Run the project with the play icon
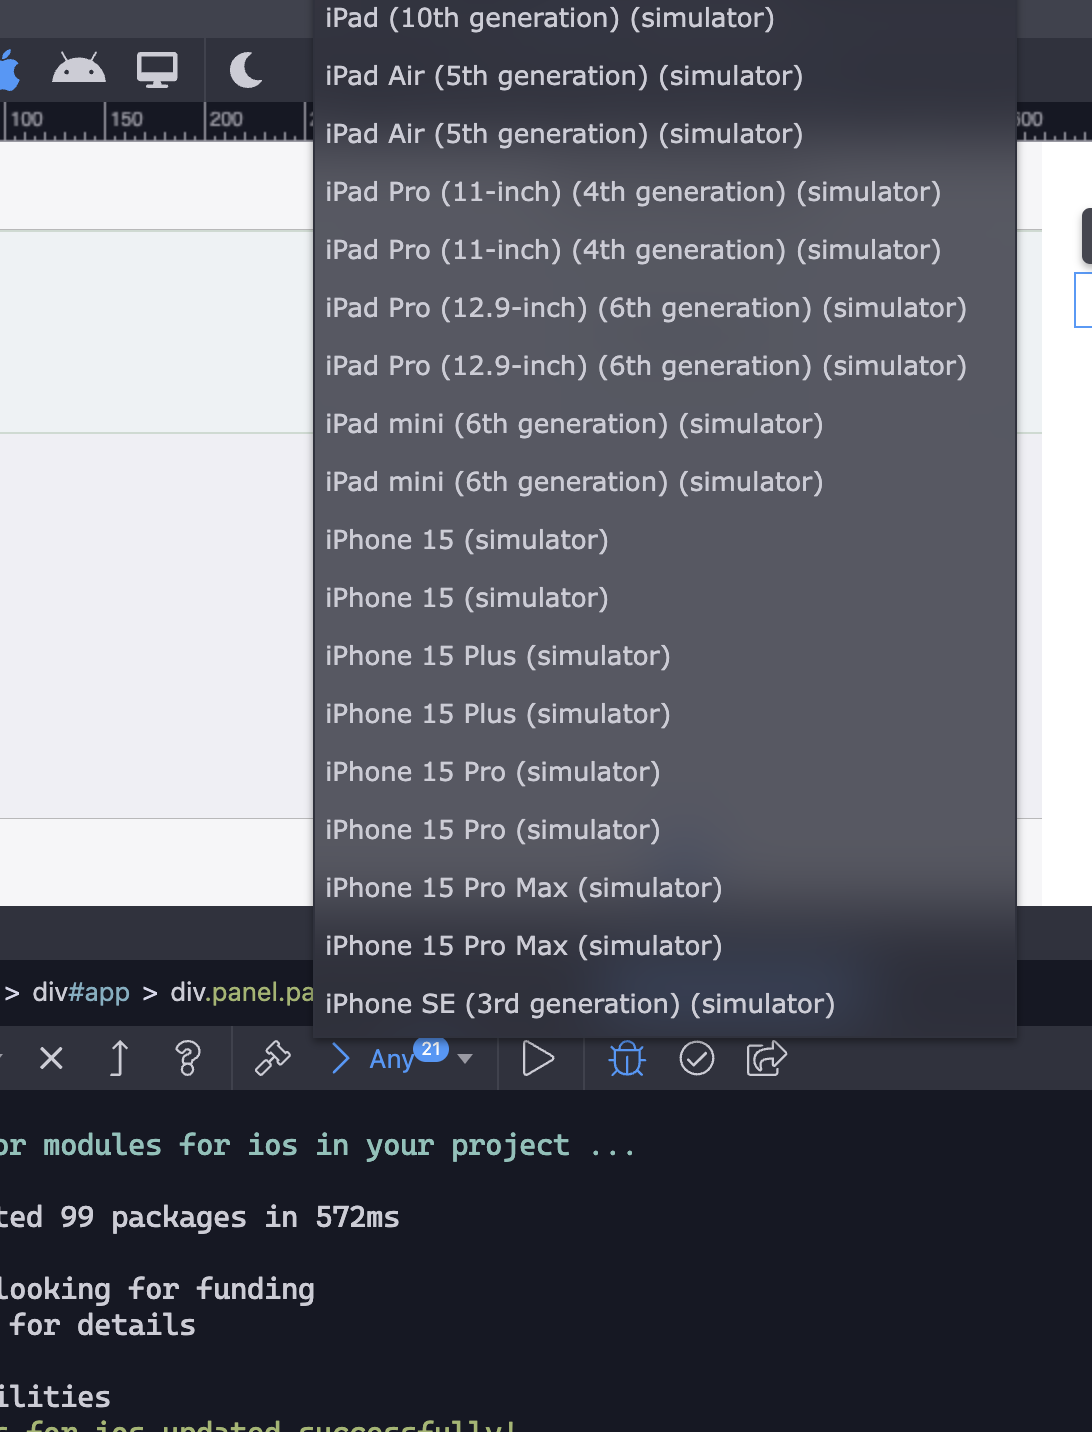The height and width of the screenshot is (1432, 1092). [x=538, y=1058]
